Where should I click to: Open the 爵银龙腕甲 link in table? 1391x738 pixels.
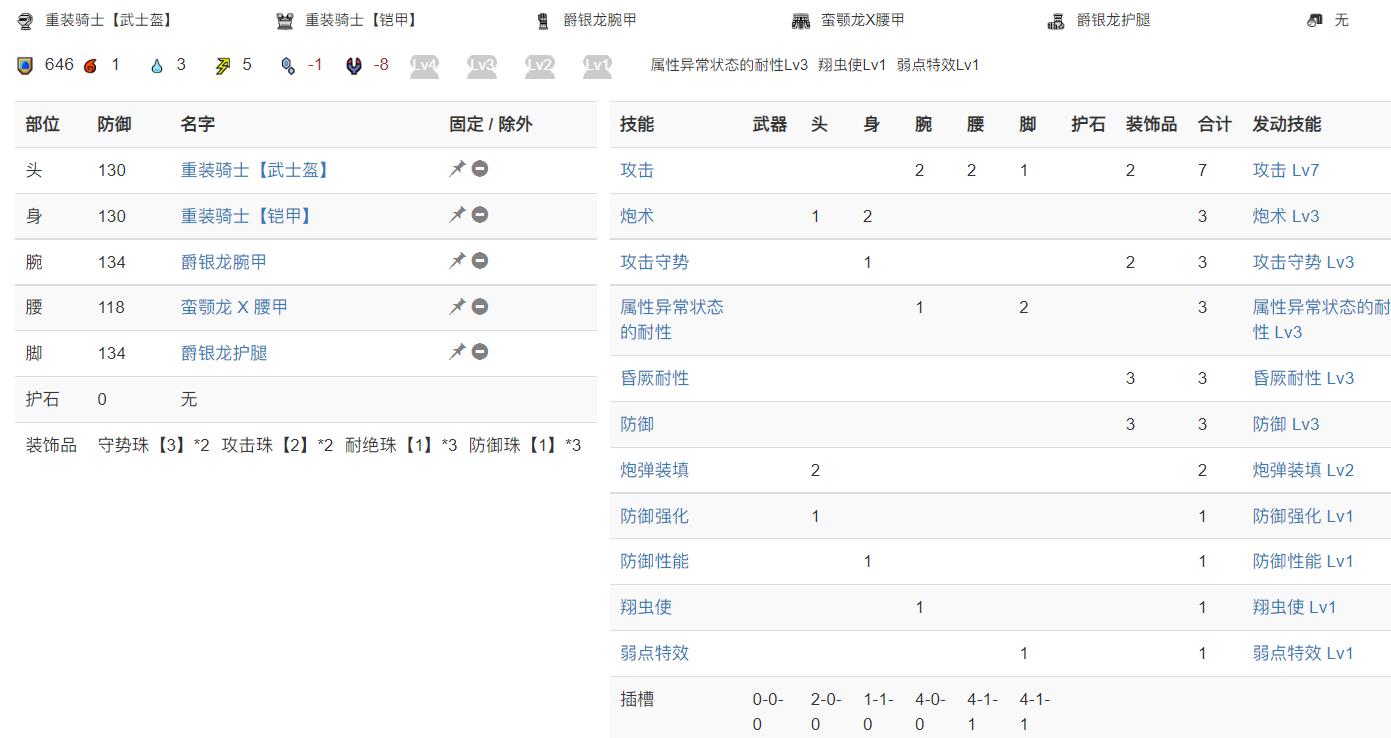[224, 262]
